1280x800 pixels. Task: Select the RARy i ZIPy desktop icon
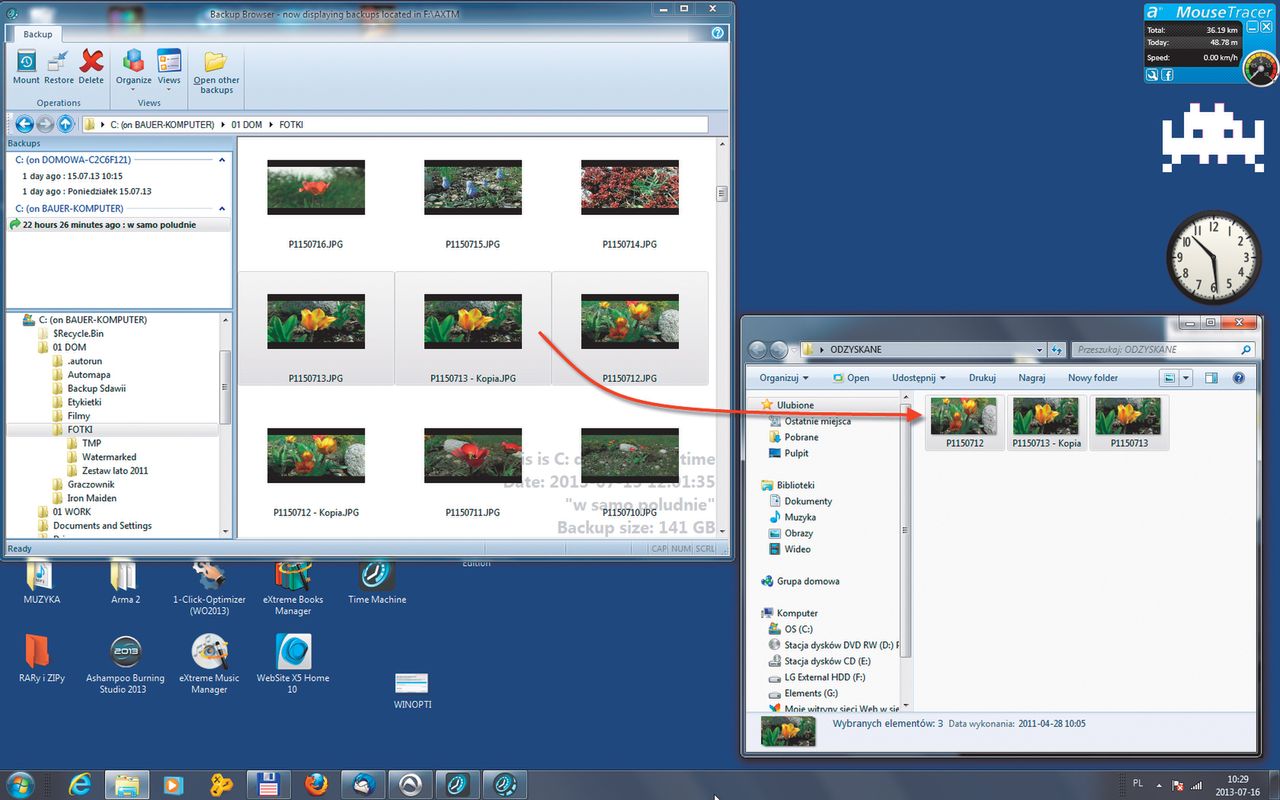[42, 659]
